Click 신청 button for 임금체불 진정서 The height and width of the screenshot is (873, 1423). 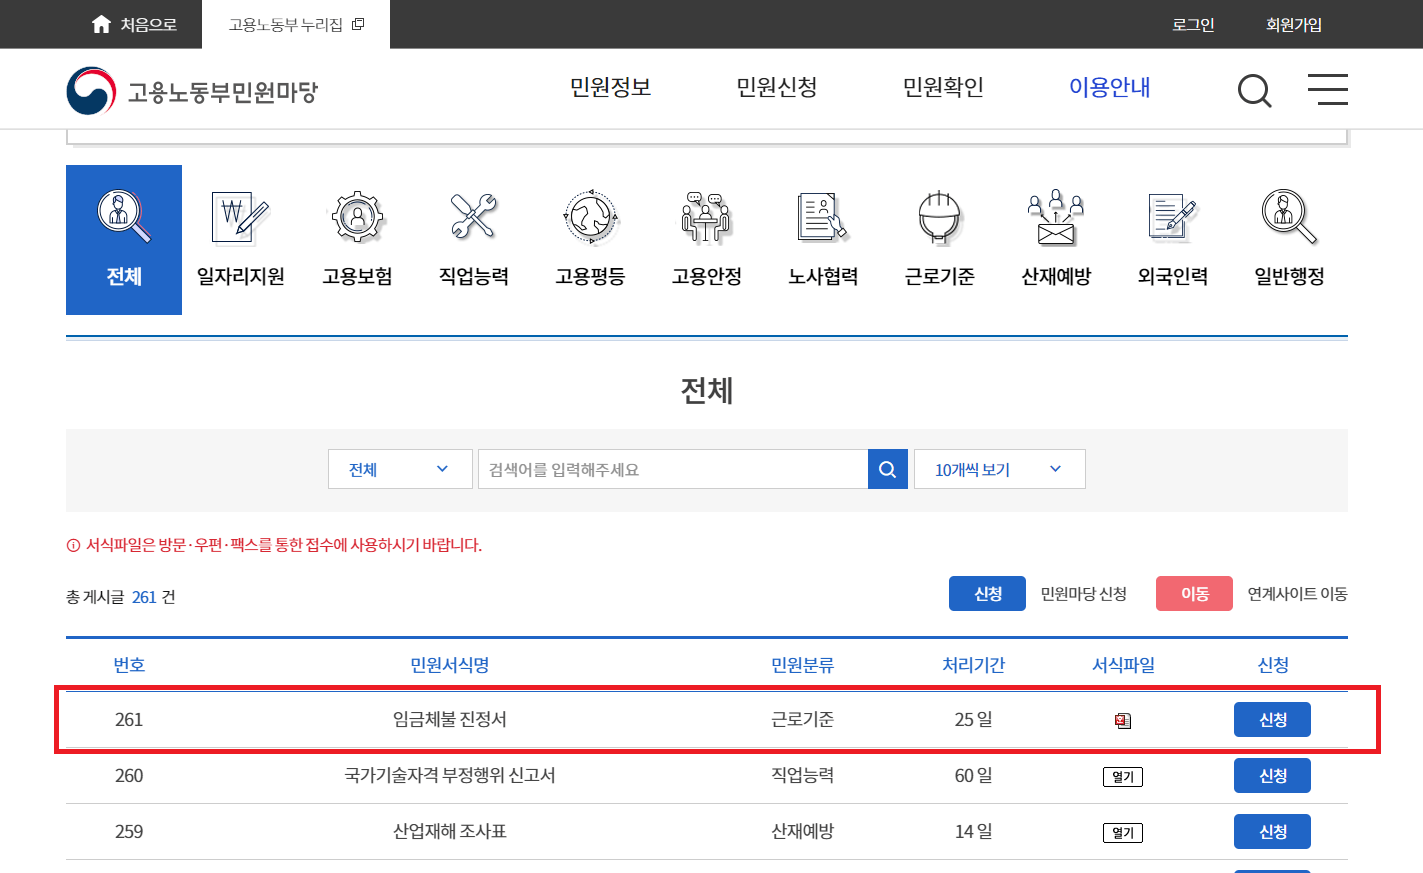point(1272,719)
